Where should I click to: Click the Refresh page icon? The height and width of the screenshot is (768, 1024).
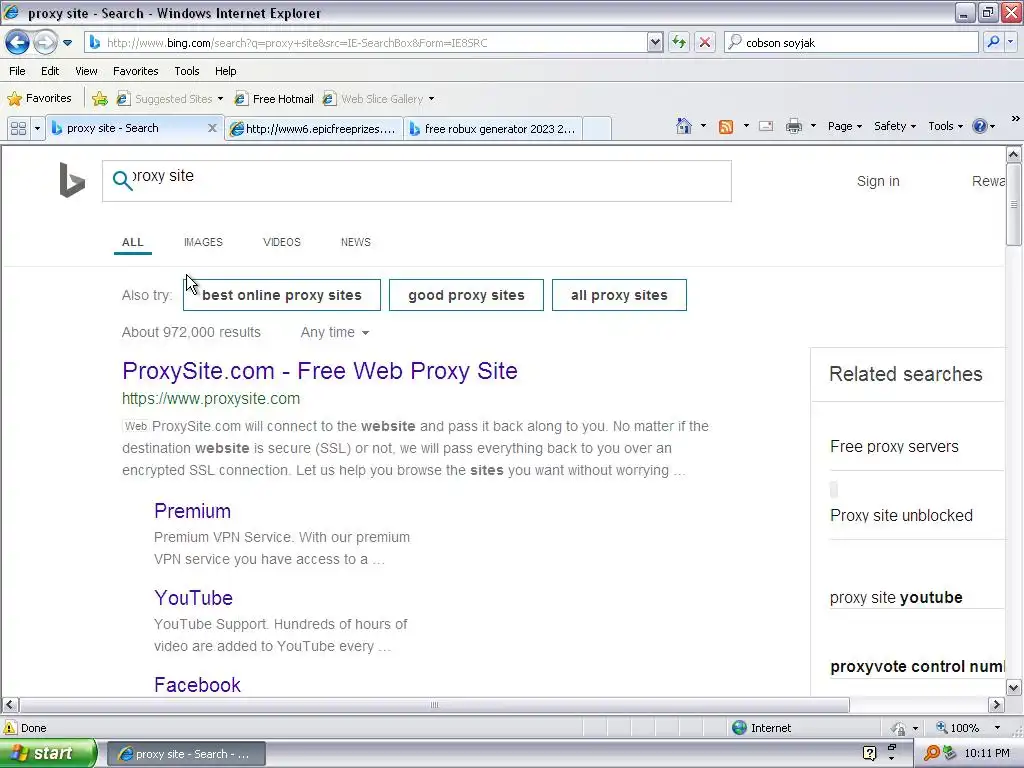[679, 42]
